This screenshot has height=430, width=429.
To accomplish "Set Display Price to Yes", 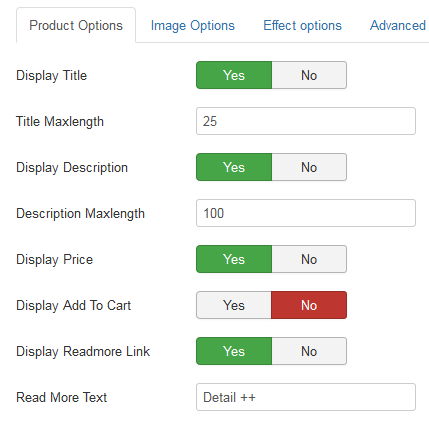I will (234, 259).
